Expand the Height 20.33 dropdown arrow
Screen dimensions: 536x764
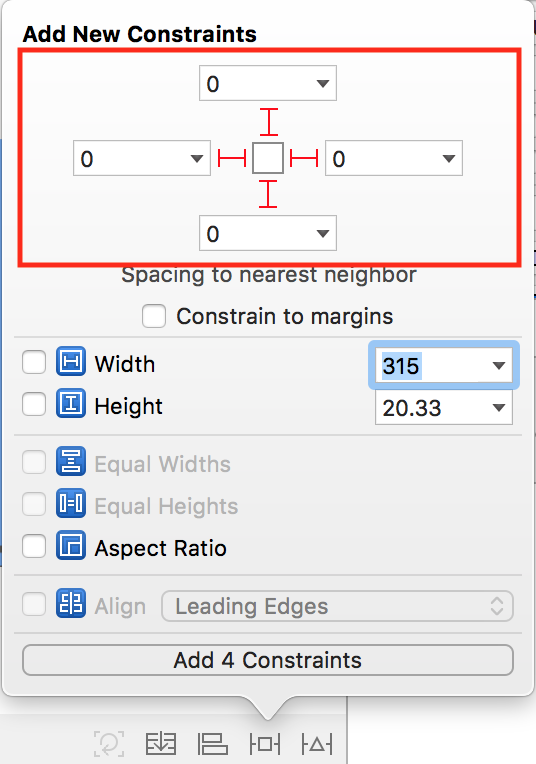(498, 407)
